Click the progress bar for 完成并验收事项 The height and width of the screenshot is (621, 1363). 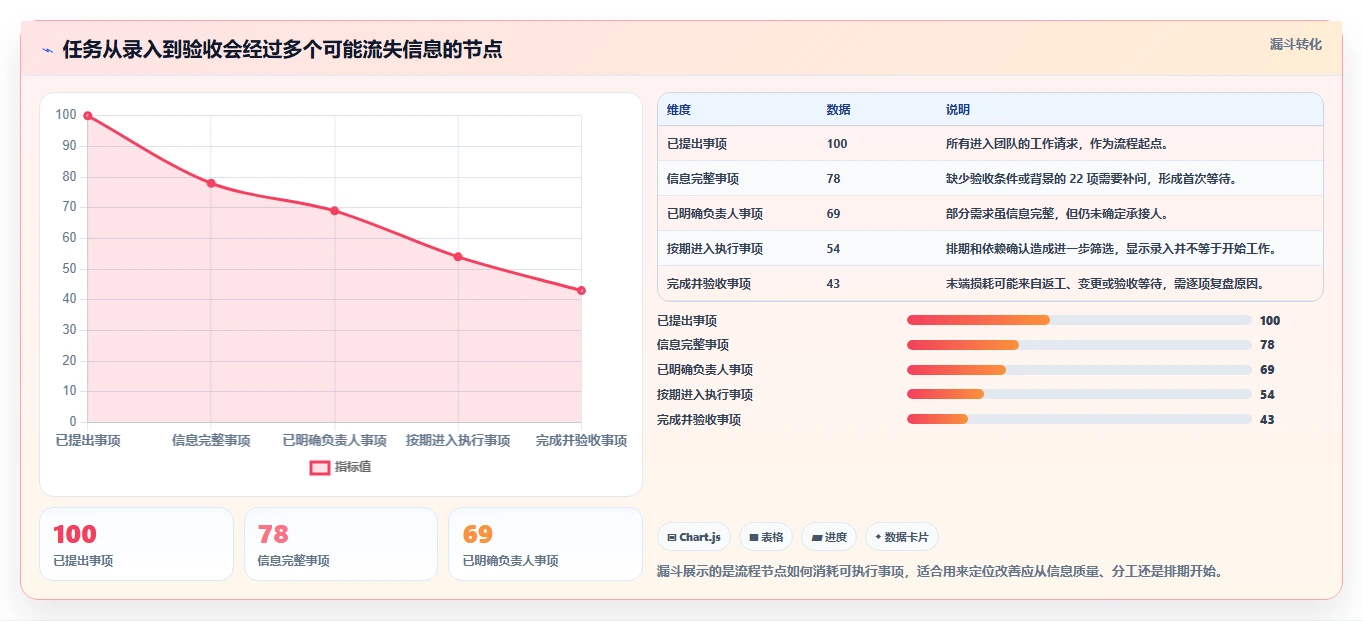point(1079,419)
